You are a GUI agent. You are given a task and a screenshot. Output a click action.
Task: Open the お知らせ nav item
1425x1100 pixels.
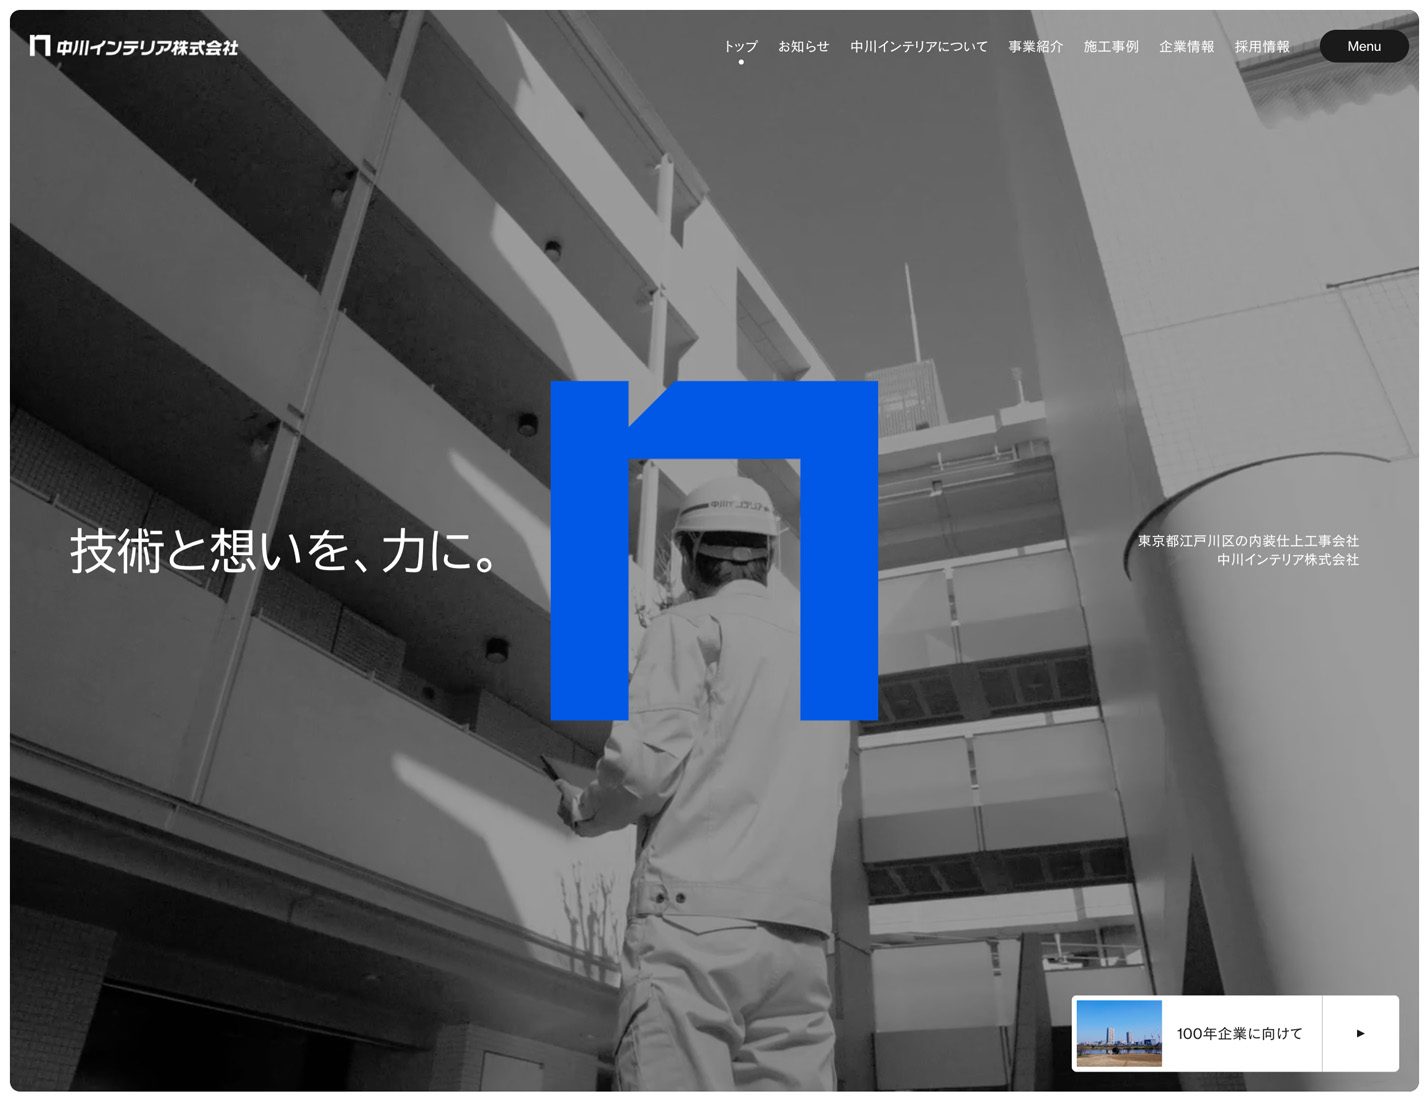803,46
